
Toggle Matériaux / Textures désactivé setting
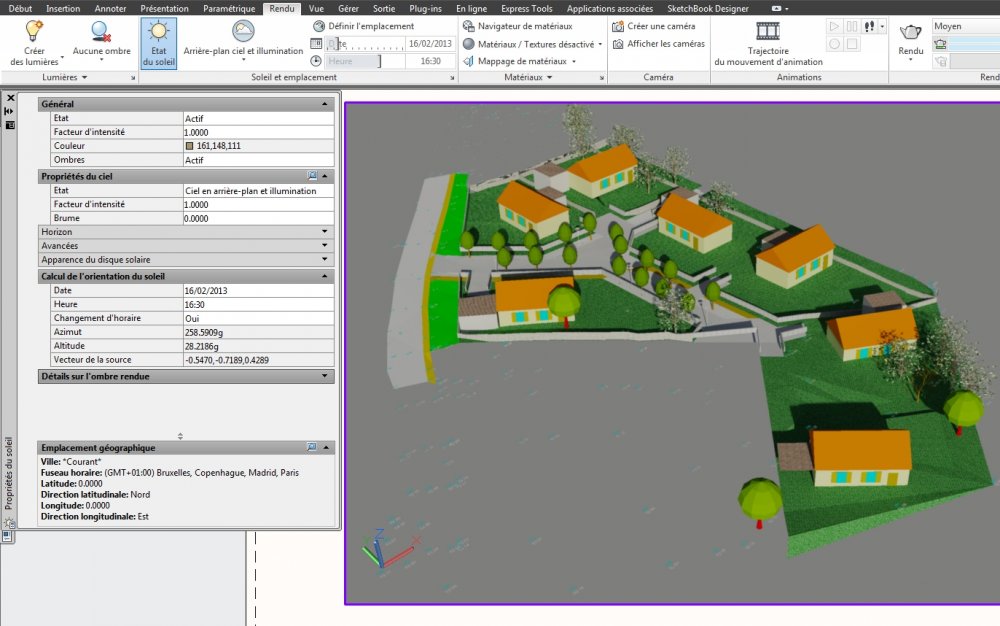tap(532, 44)
